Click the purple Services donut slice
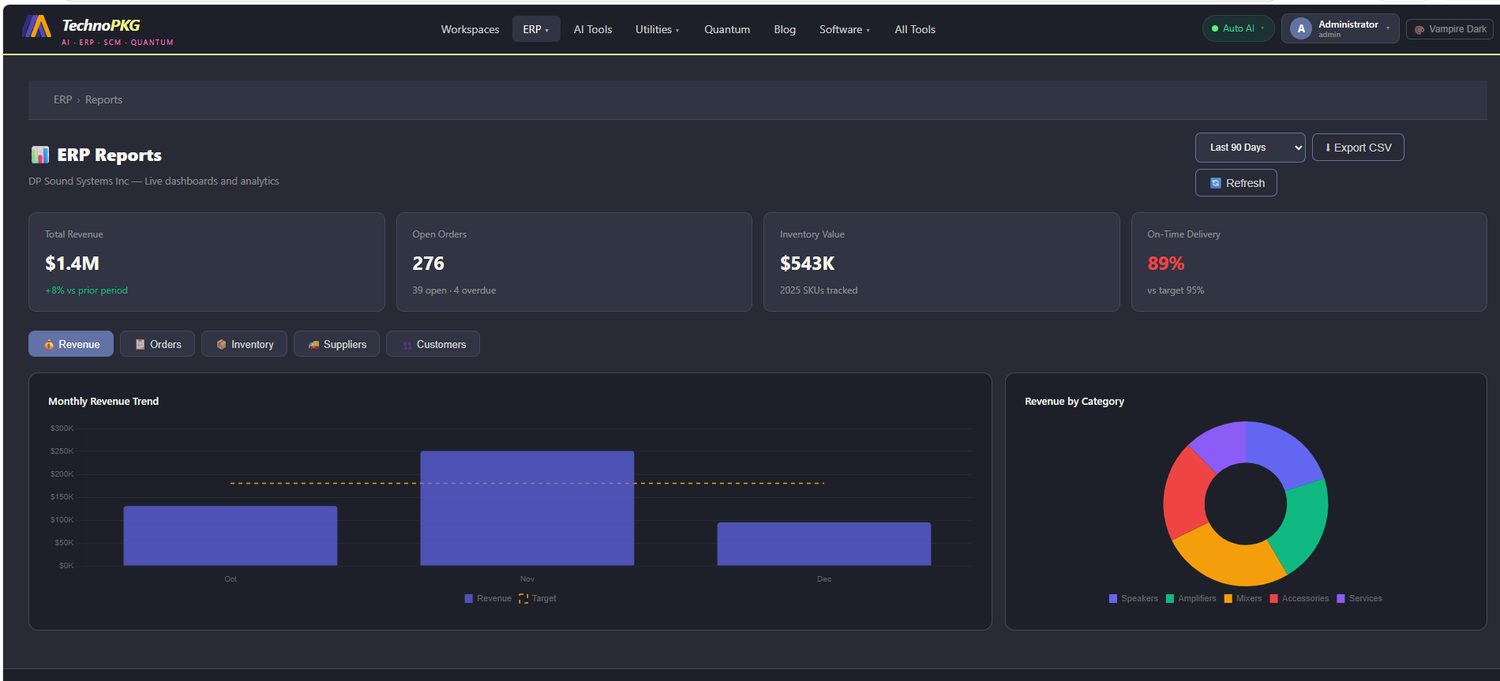 point(1223,443)
